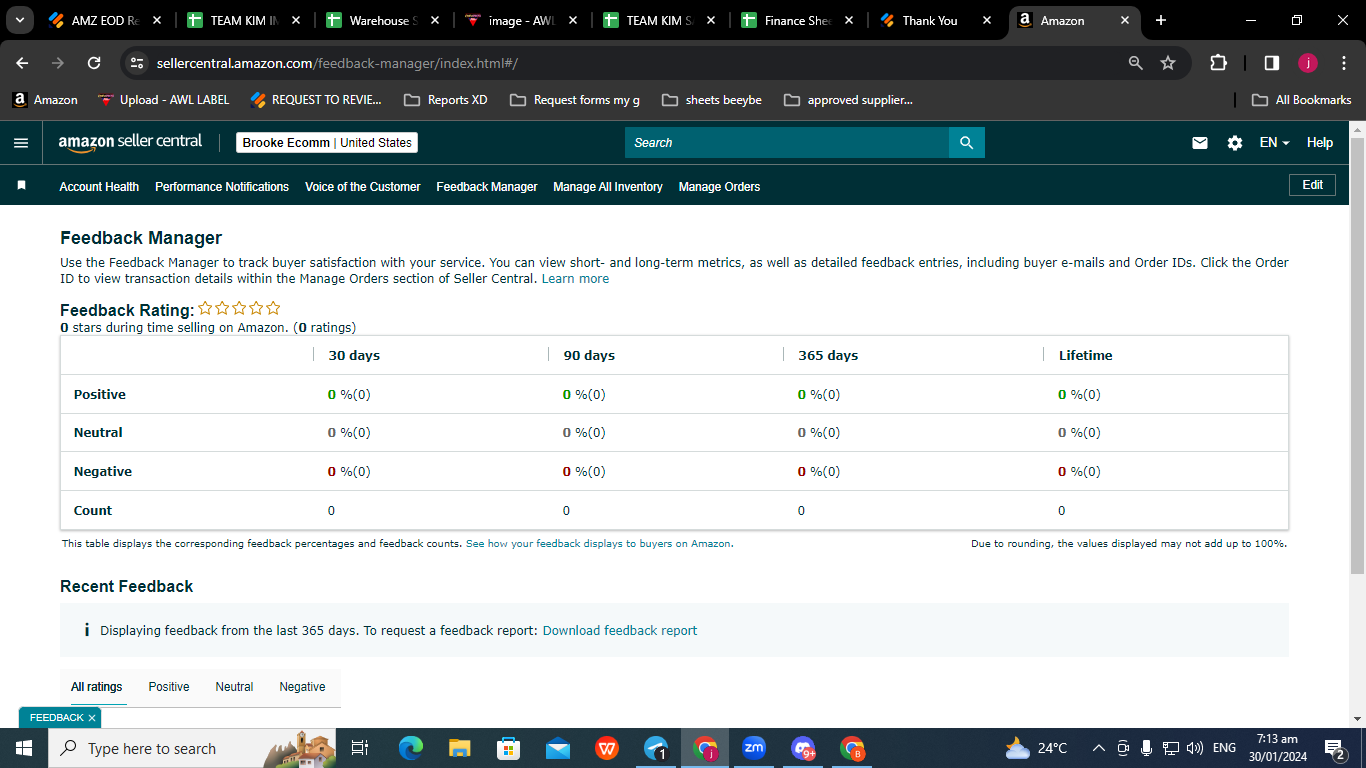
Task: Open File Explorer from the taskbar
Action: pyautogui.click(x=460, y=748)
